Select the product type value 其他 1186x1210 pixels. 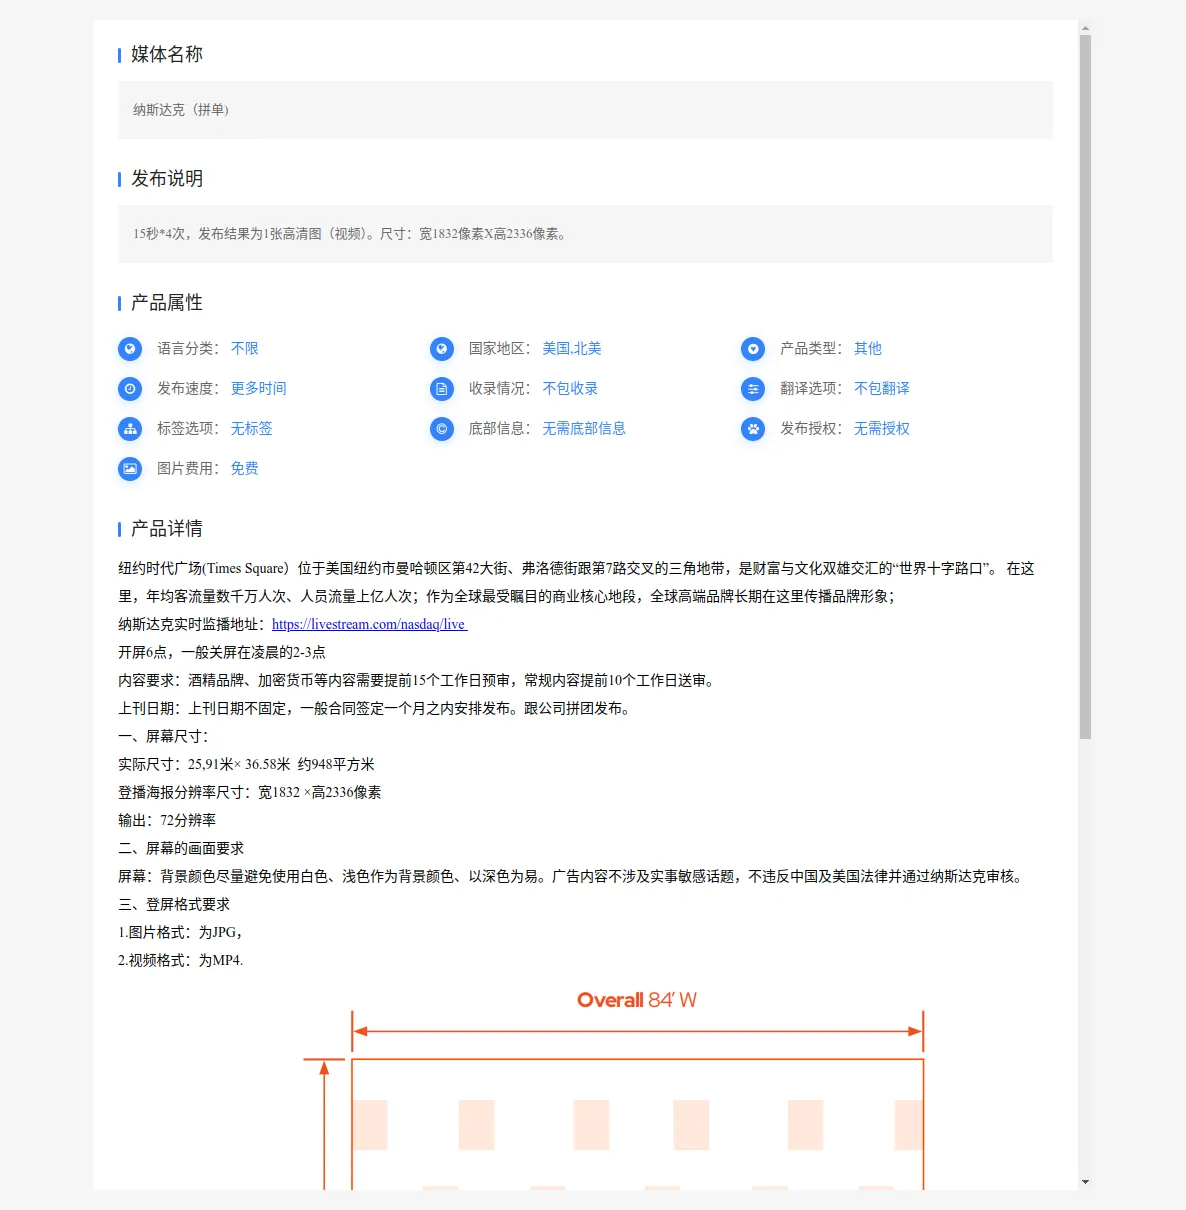pos(868,348)
